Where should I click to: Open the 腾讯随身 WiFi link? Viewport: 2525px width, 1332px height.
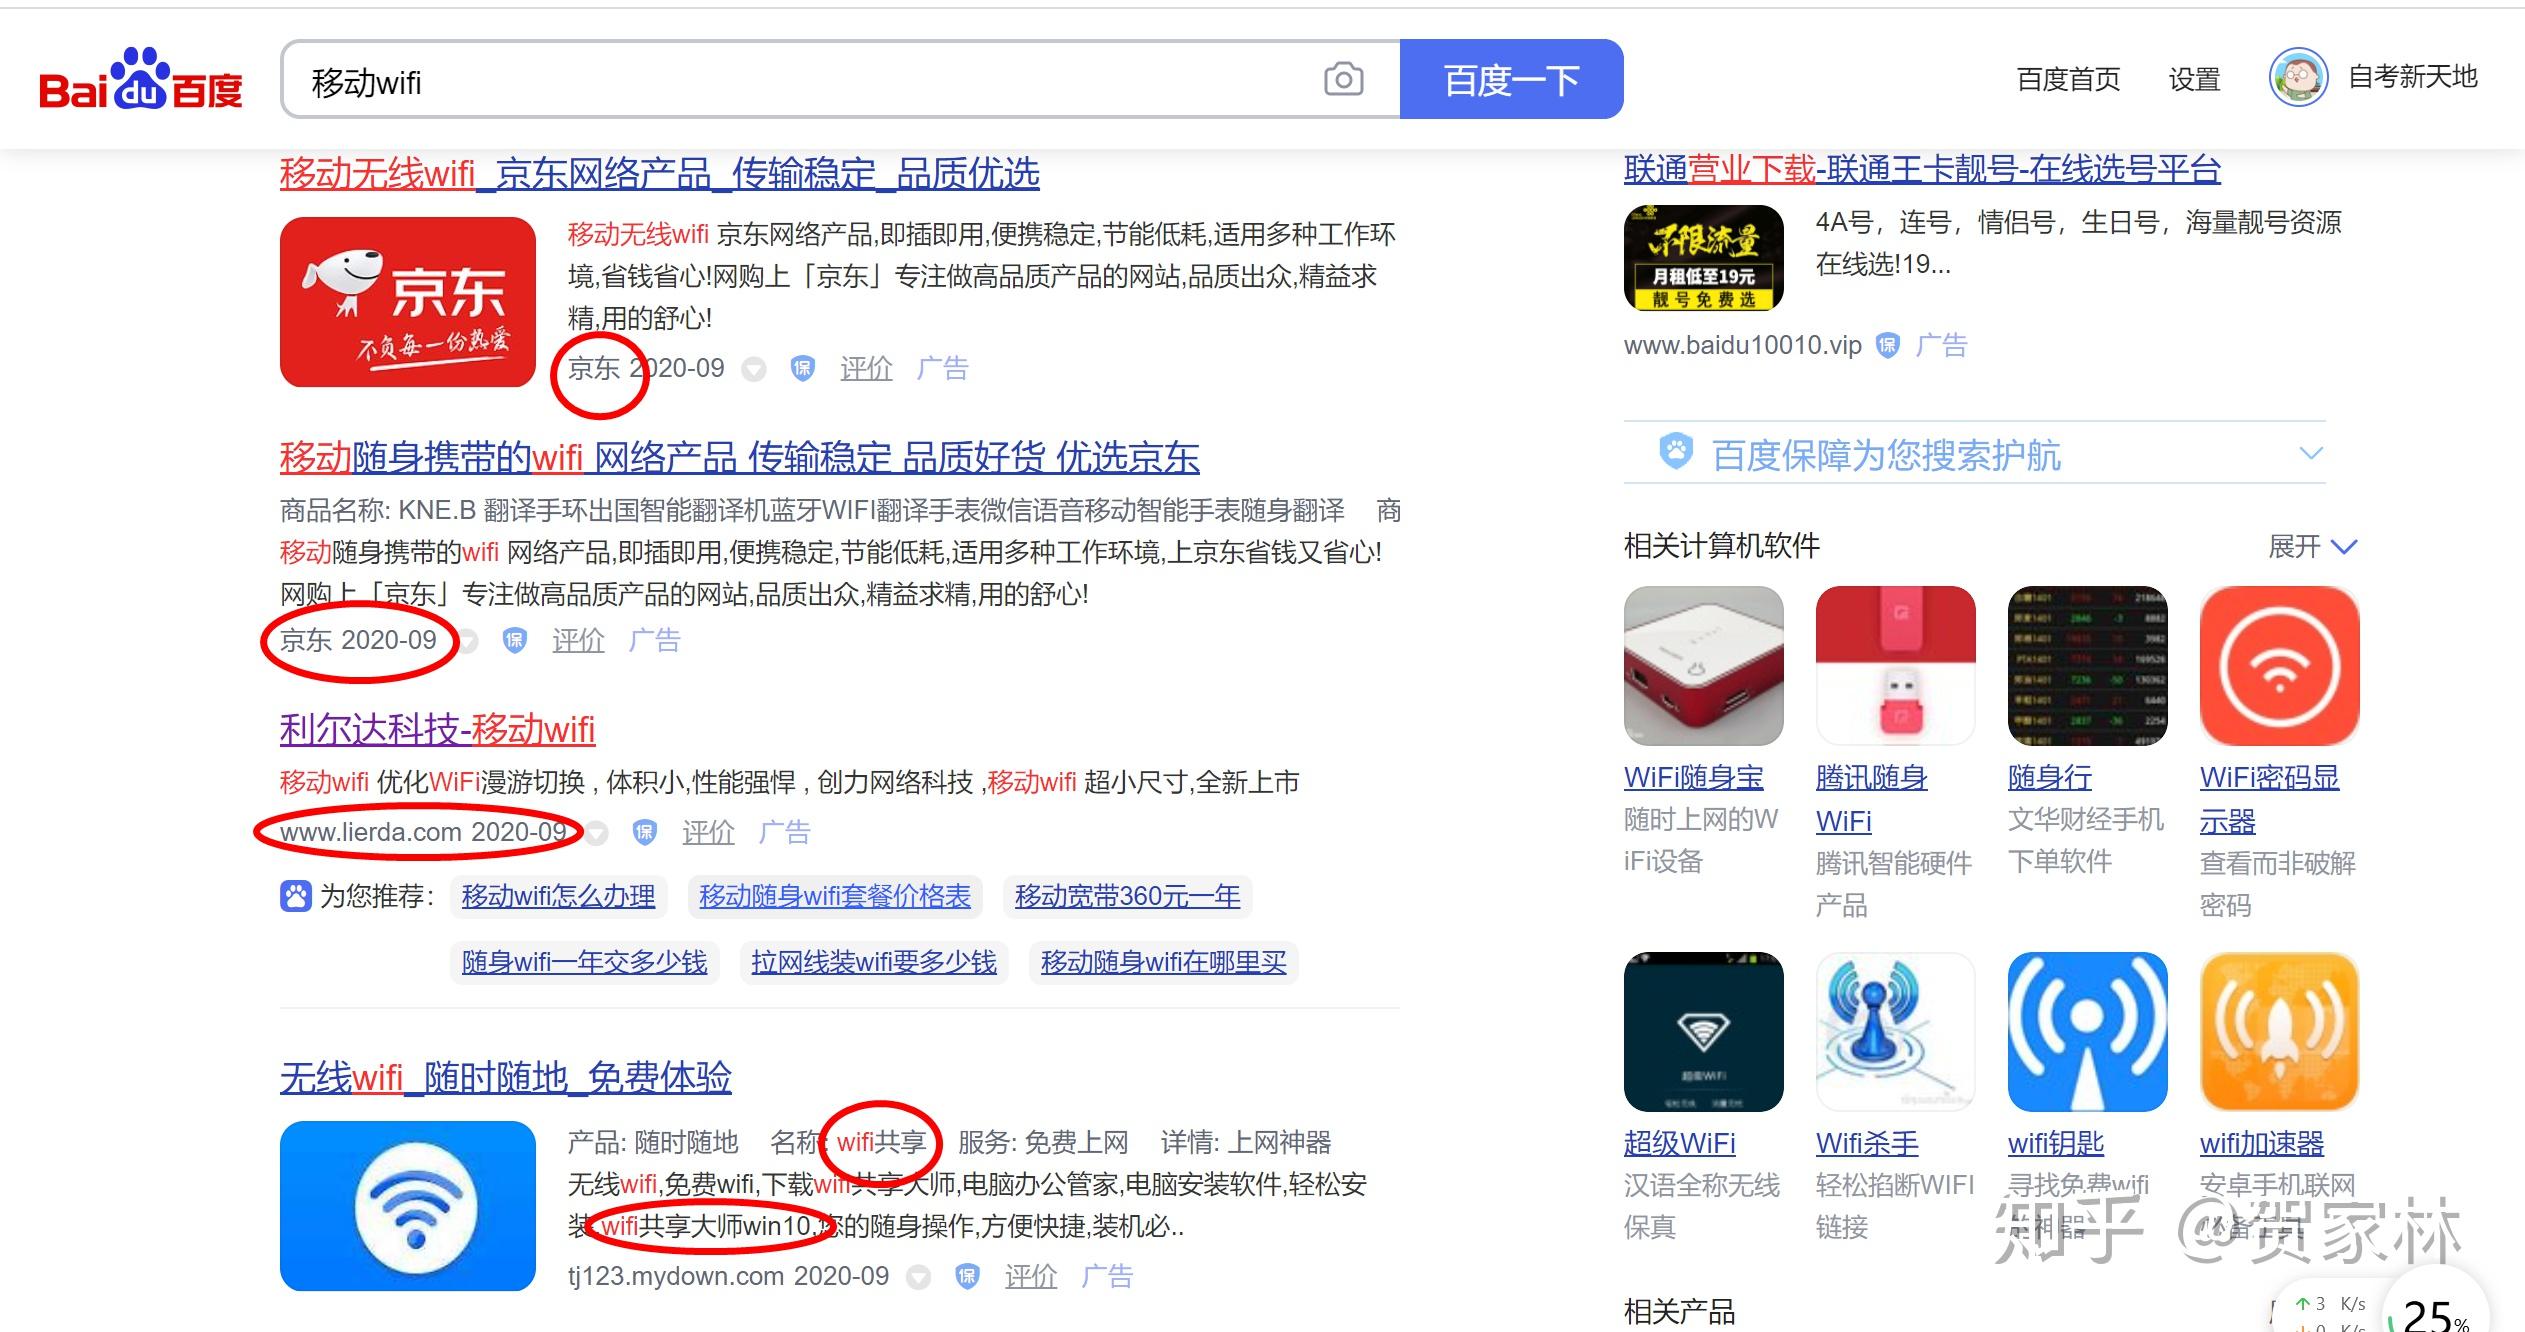pyautogui.click(x=1871, y=799)
